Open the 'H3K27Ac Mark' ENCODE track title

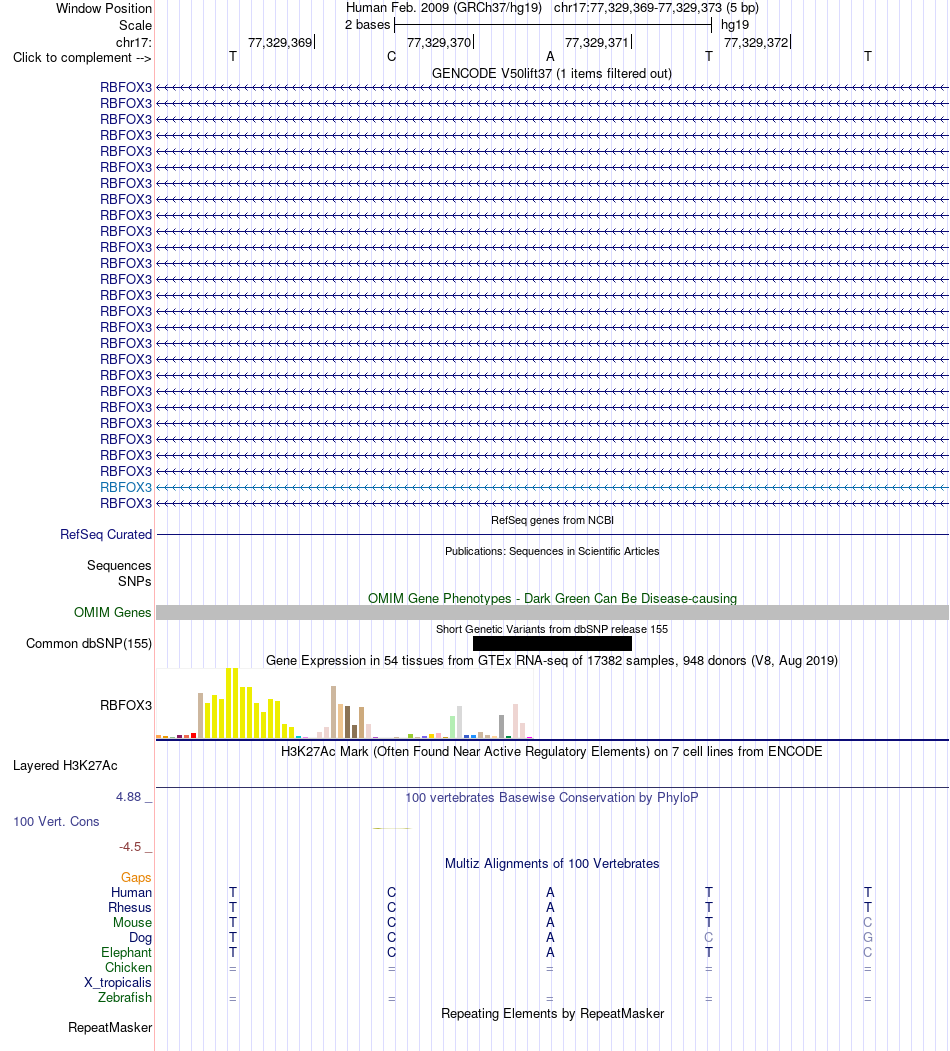[x=552, y=751]
